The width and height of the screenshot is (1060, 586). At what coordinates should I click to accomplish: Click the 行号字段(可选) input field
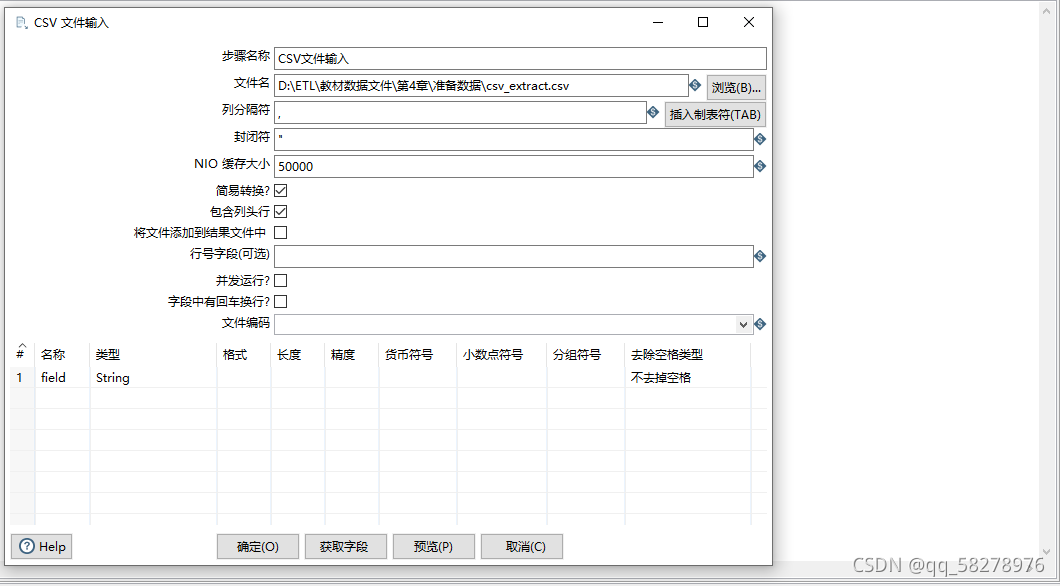point(514,257)
